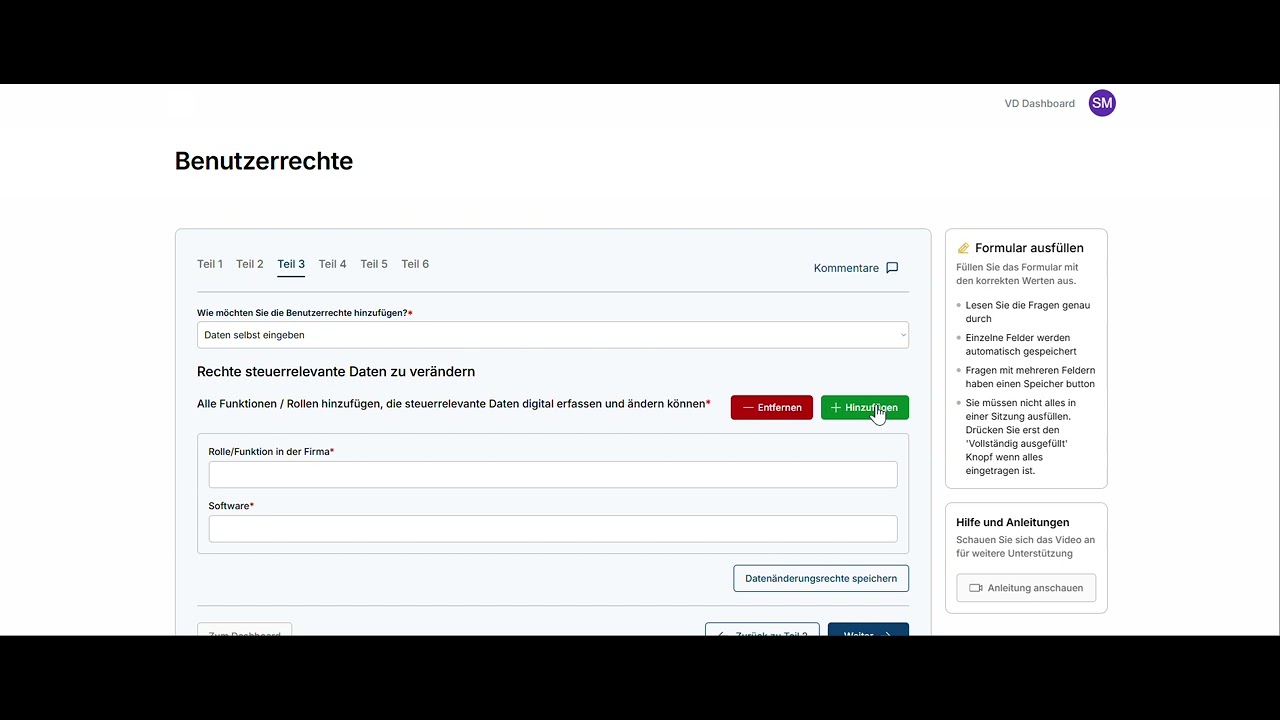This screenshot has width=1280, height=720.
Task: Click the Hilfe und Anleitungen heading
Action: (x=1012, y=522)
